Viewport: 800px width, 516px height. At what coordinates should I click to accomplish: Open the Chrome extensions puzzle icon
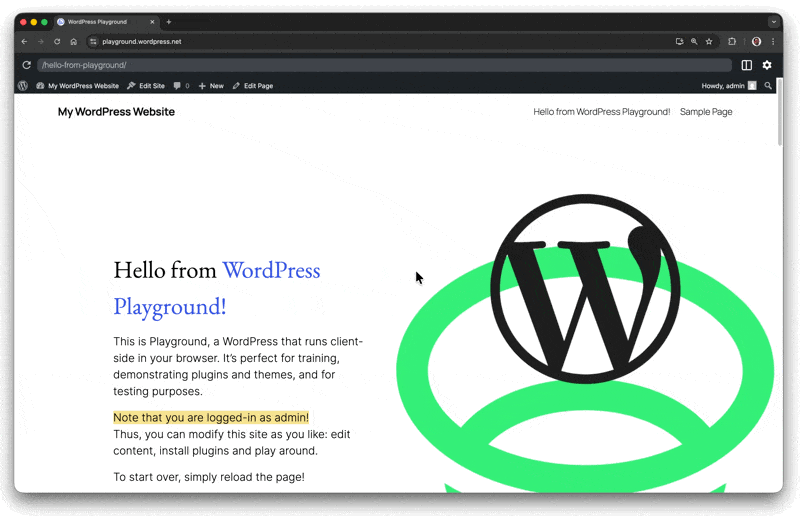732,42
